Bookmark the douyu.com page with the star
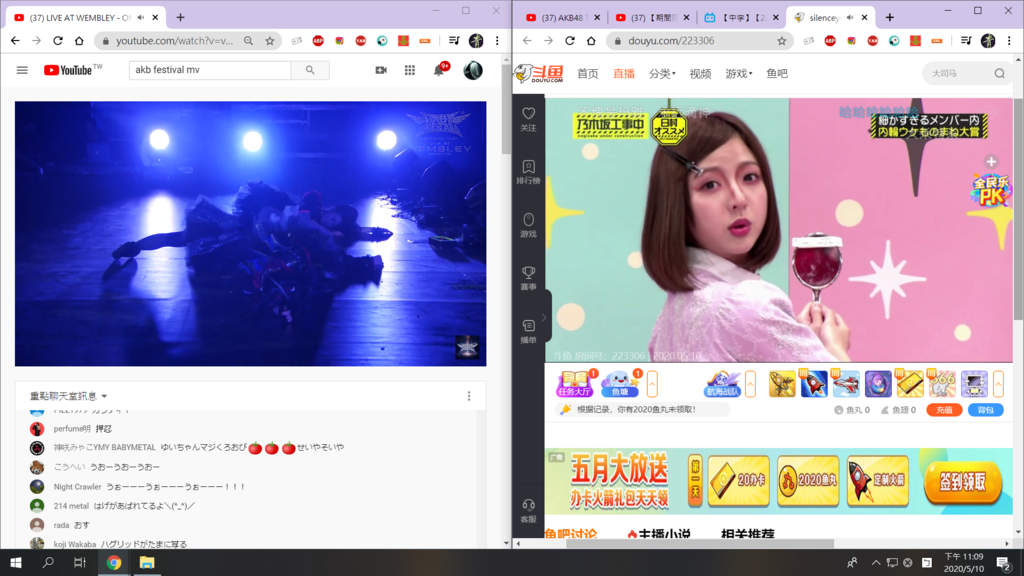1024x576 pixels. point(782,40)
